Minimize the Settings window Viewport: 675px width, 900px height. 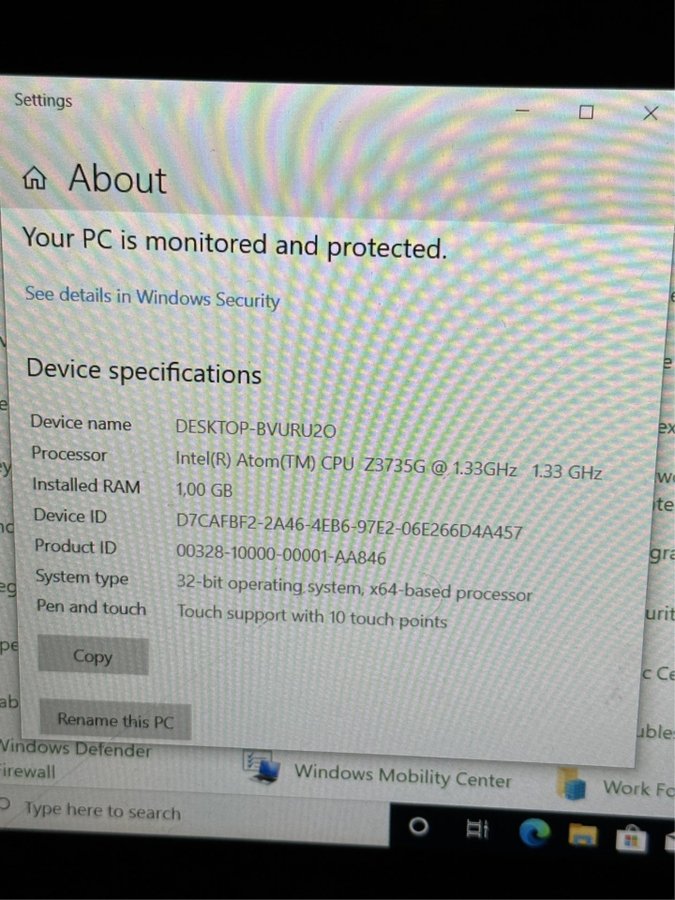(522, 110)
